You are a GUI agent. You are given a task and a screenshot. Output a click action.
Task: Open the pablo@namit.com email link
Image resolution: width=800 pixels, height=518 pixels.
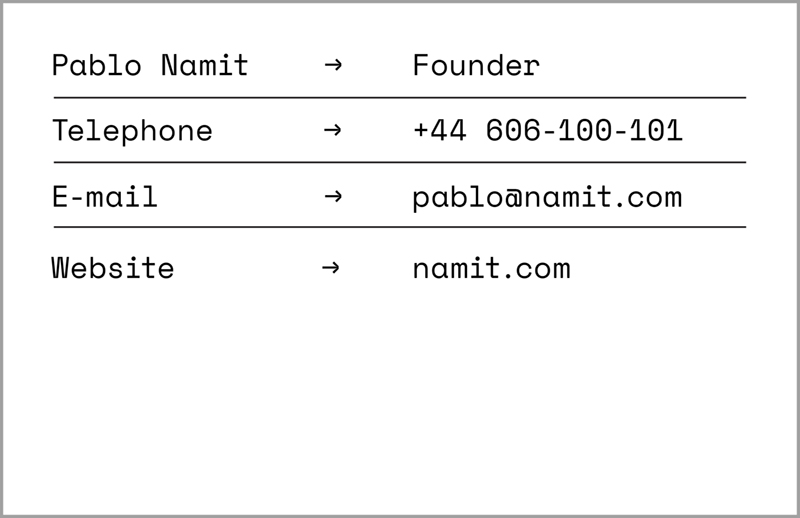click(547, 197)
